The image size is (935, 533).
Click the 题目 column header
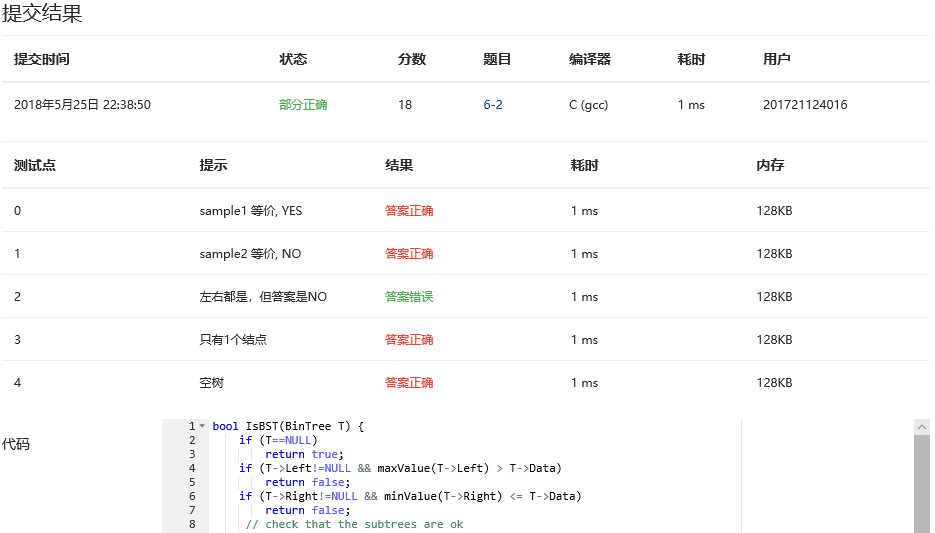(x=497, y=59)
